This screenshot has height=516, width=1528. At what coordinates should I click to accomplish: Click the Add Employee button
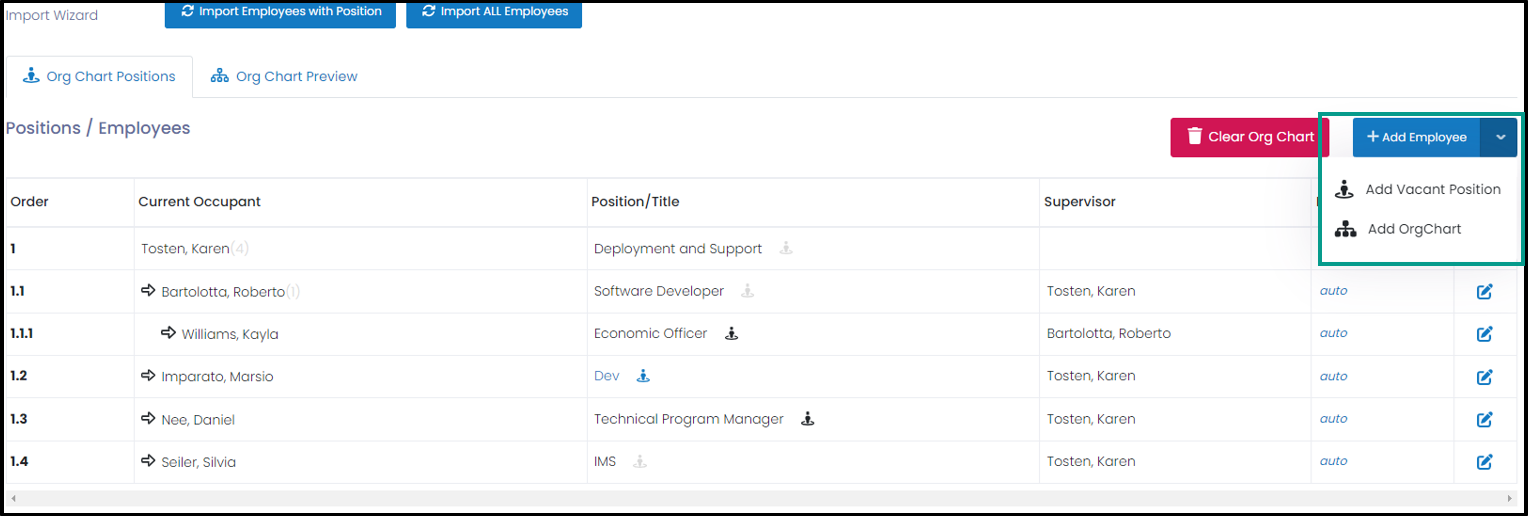click(x=1417, y=137)
